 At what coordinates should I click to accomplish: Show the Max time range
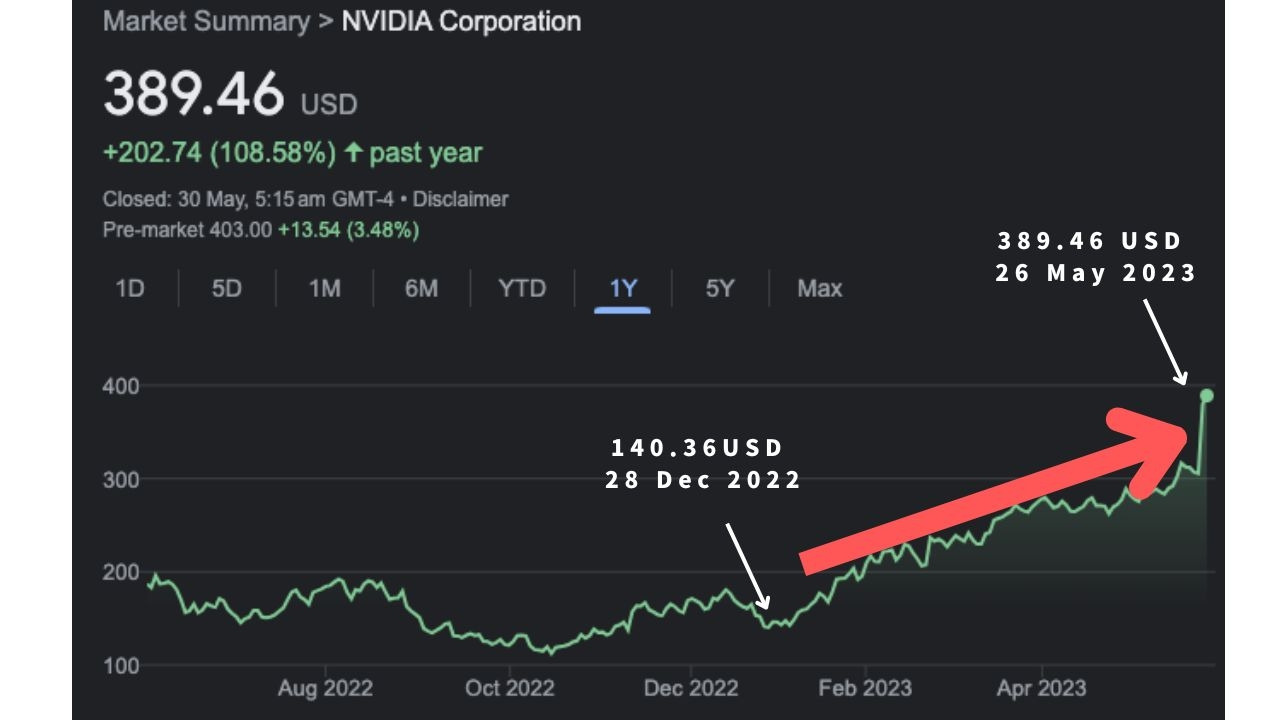819,289
